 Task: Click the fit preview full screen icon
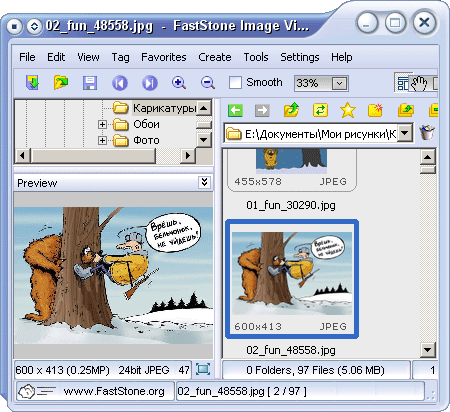203,369
